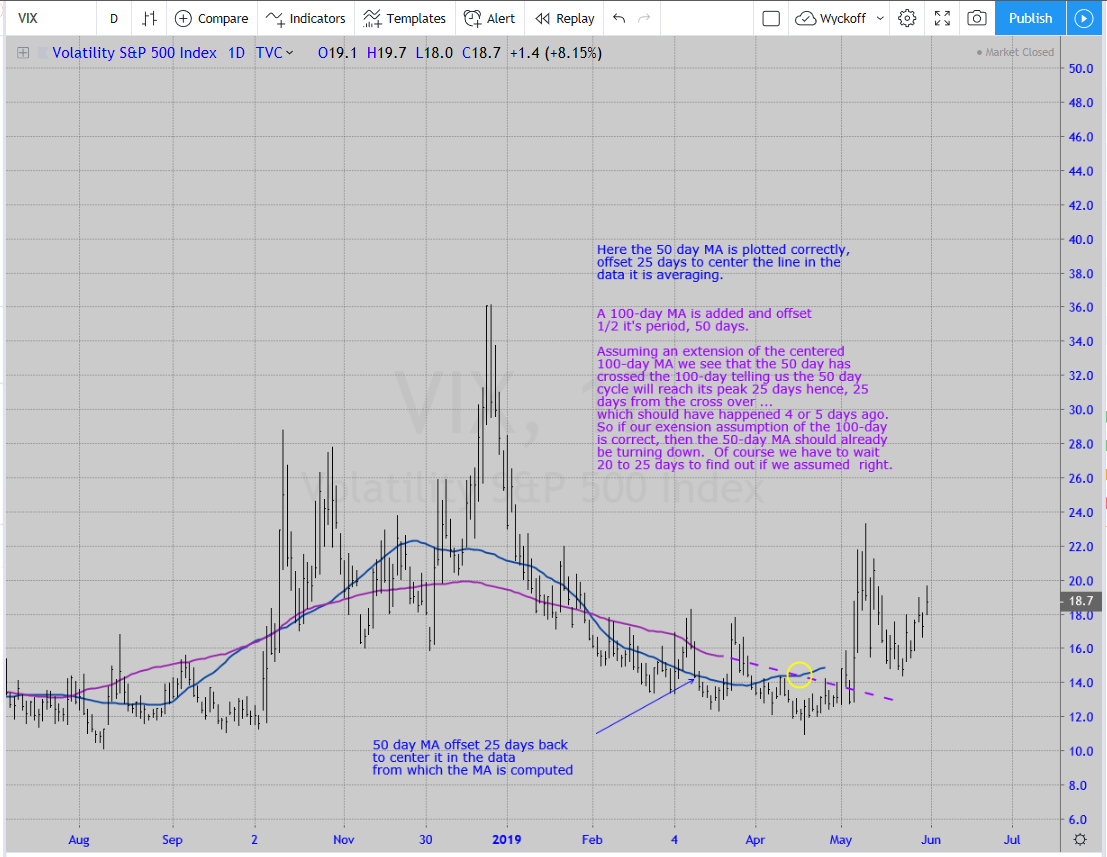The width and height of the screenshot is (1107, 857).
Task: Open the Templates menu
Action: [x=404, y=18]
